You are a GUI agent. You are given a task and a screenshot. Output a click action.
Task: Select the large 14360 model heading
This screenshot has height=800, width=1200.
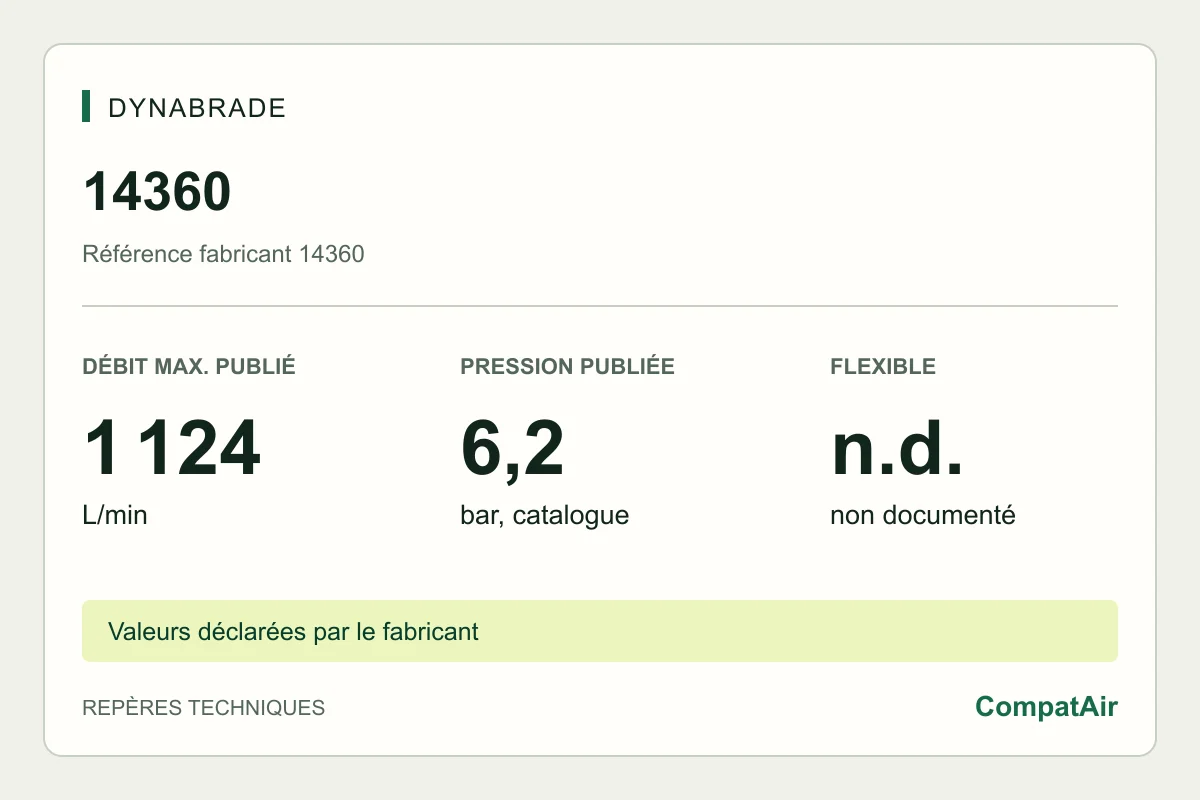tap(157, 192)
